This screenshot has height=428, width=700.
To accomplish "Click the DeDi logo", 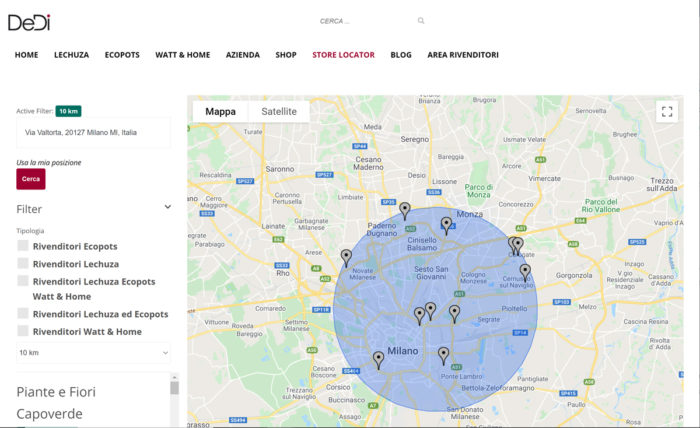I will (29, 23).
